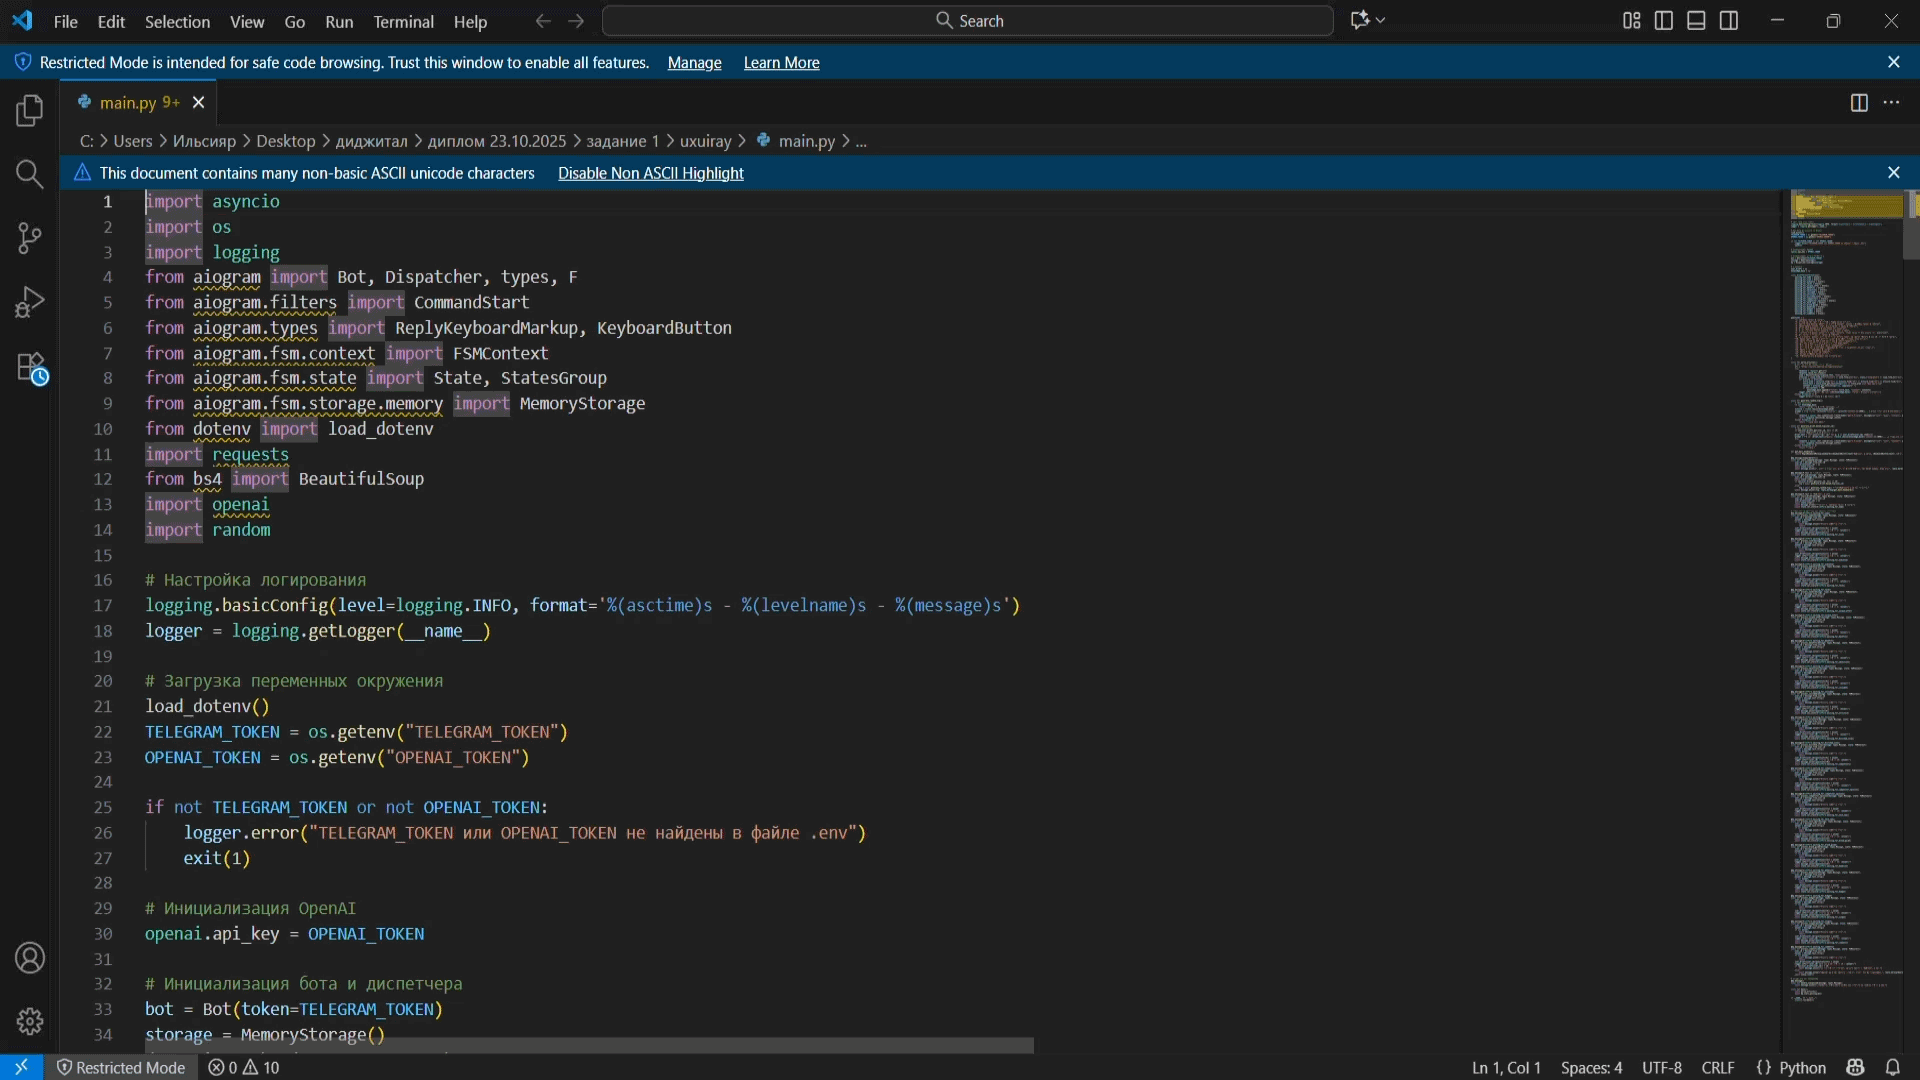The image size is (1920, 1080).
Task: Open the Run and Debug view
Action: pos(30,302)
